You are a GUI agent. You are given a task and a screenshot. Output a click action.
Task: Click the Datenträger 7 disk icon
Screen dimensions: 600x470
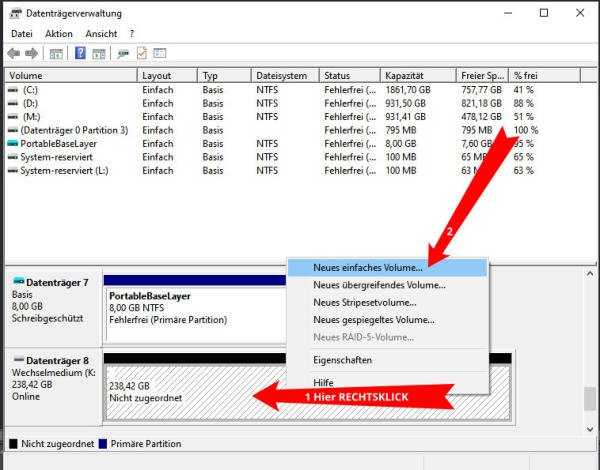click(18, 281)
